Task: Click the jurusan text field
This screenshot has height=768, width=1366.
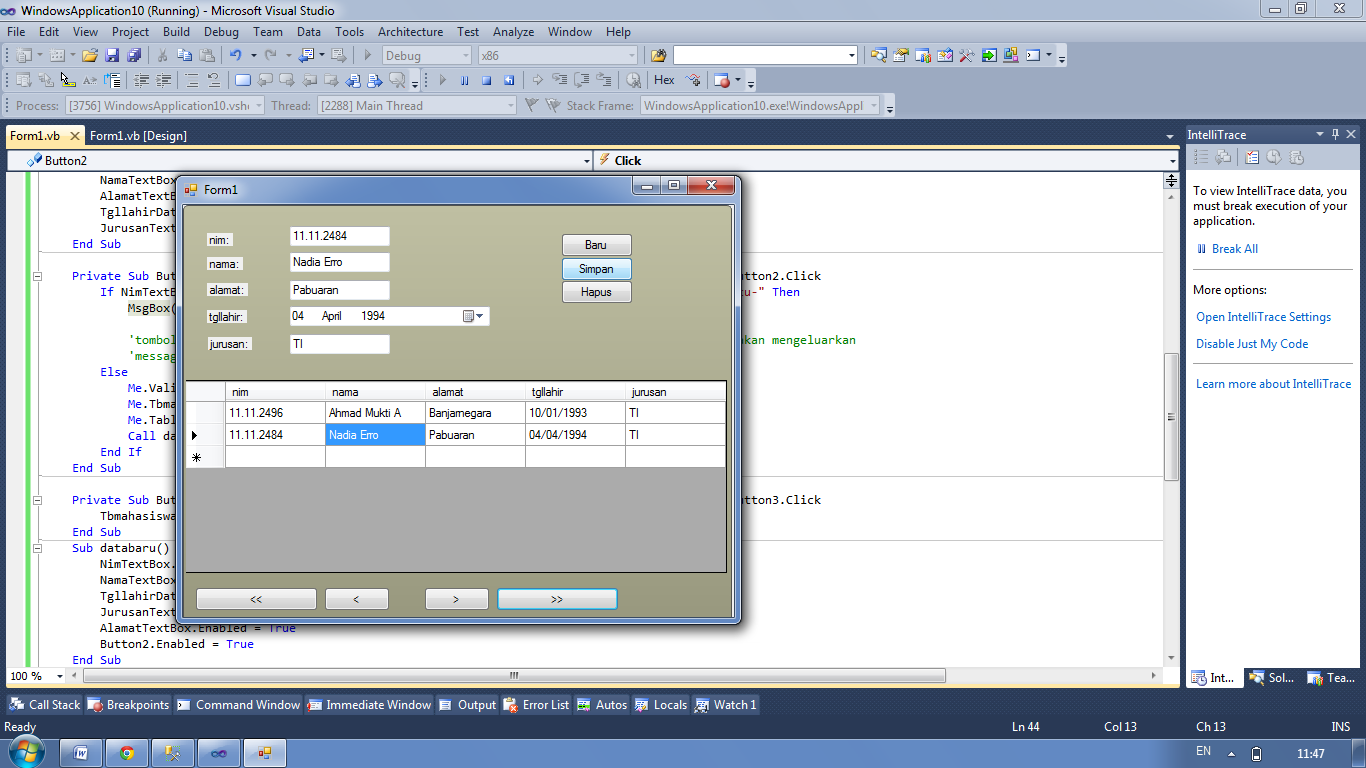Action: click(339, 344)
